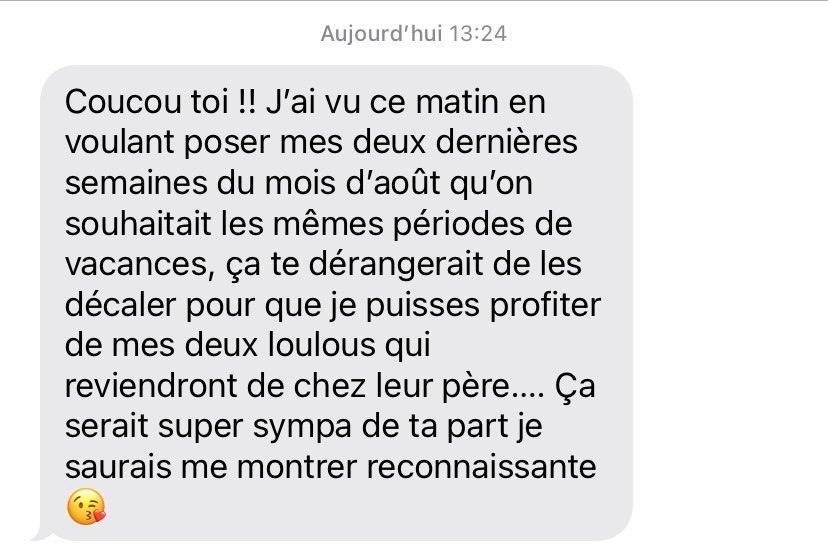Tap the word 'montrer' in last line

point(297,468)
